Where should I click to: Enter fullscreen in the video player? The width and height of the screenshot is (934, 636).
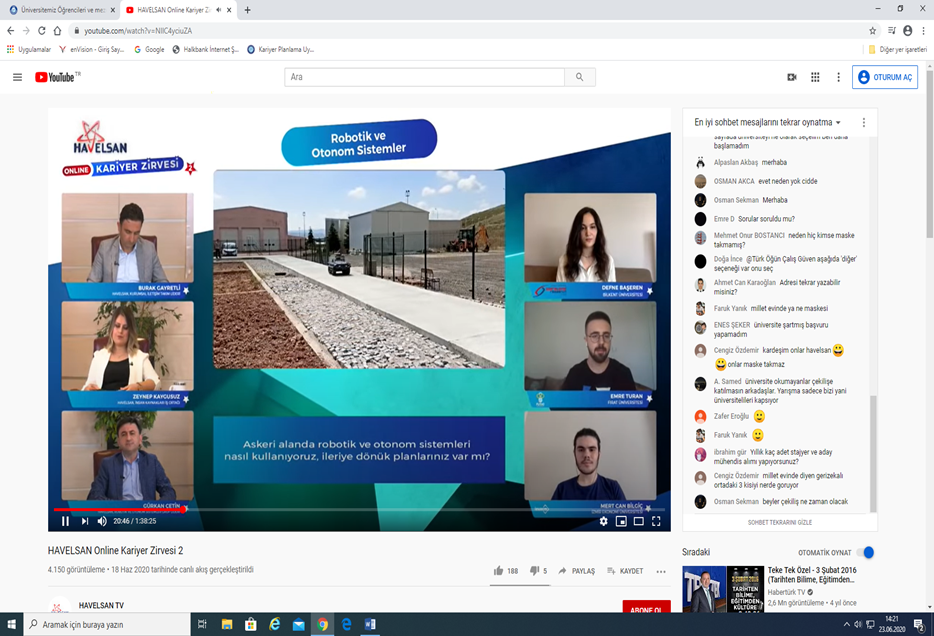pos(656,521)
